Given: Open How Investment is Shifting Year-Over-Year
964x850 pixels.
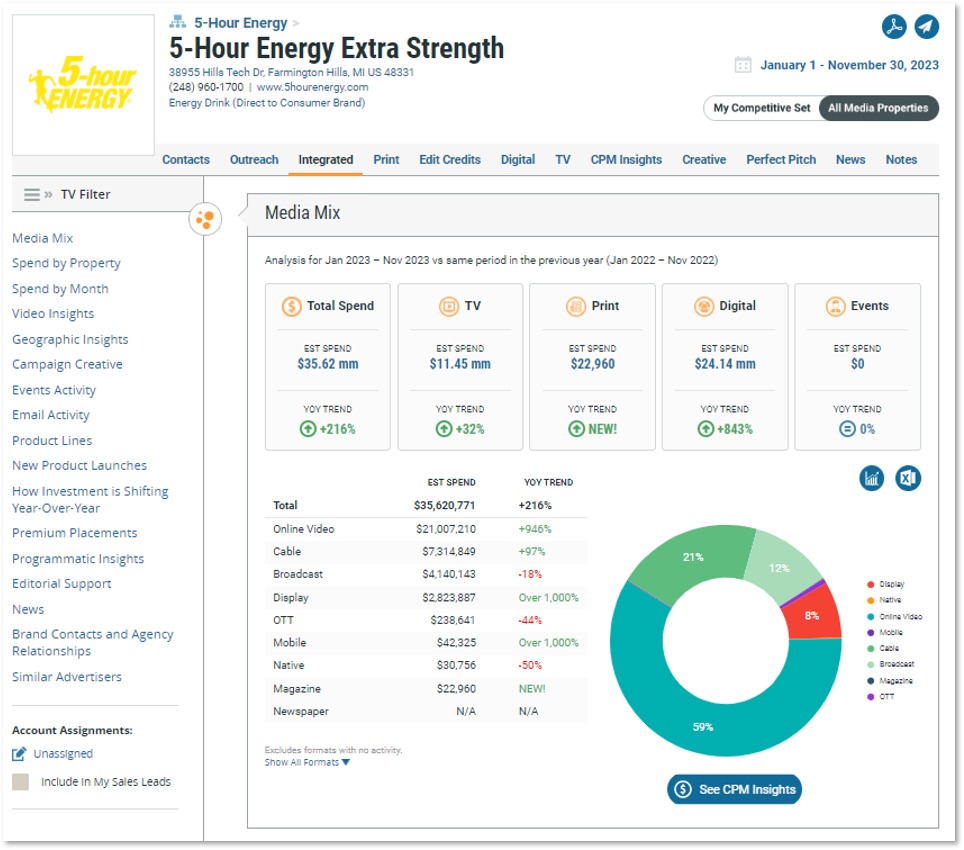Looking at the screenshot, I should (90, 500).
